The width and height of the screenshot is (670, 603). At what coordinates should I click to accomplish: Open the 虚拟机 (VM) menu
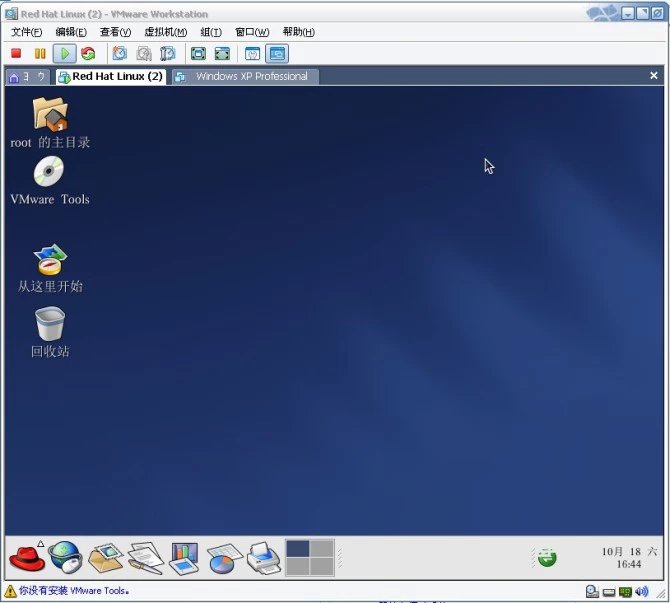[165, 32]
